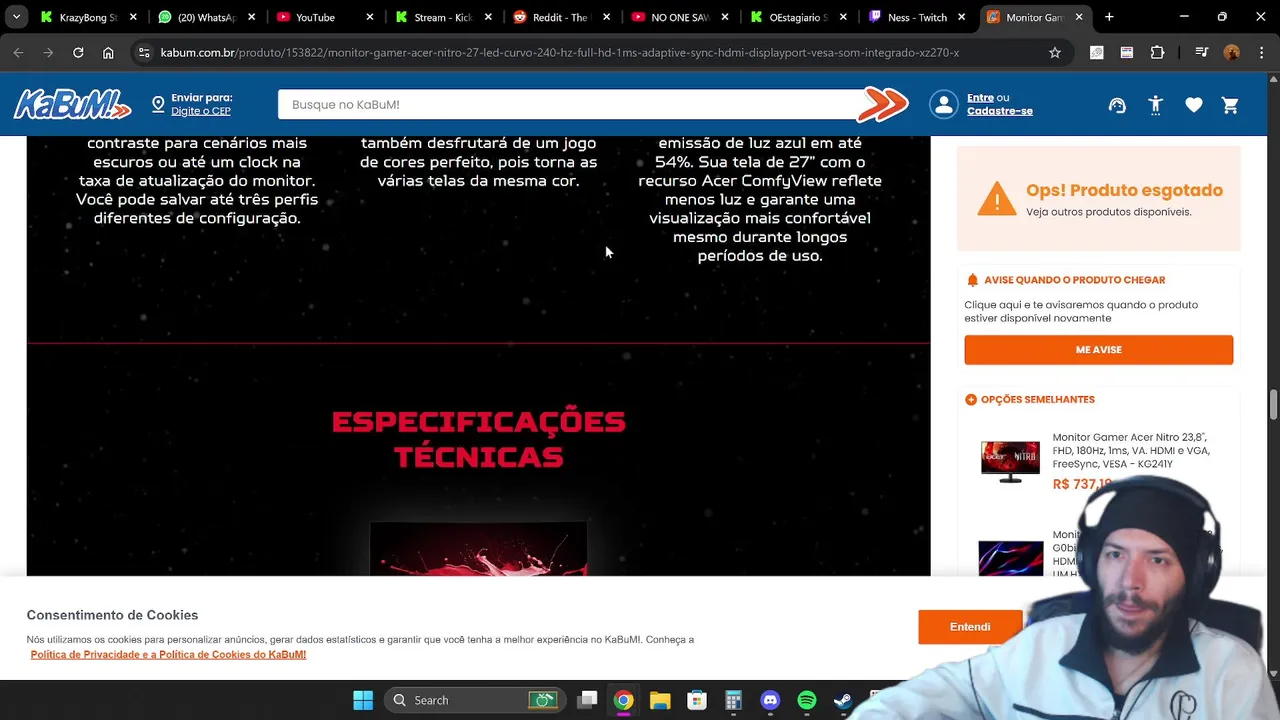Click the browser back arrow
The image size is (1280, 720).
coord(18,52)
